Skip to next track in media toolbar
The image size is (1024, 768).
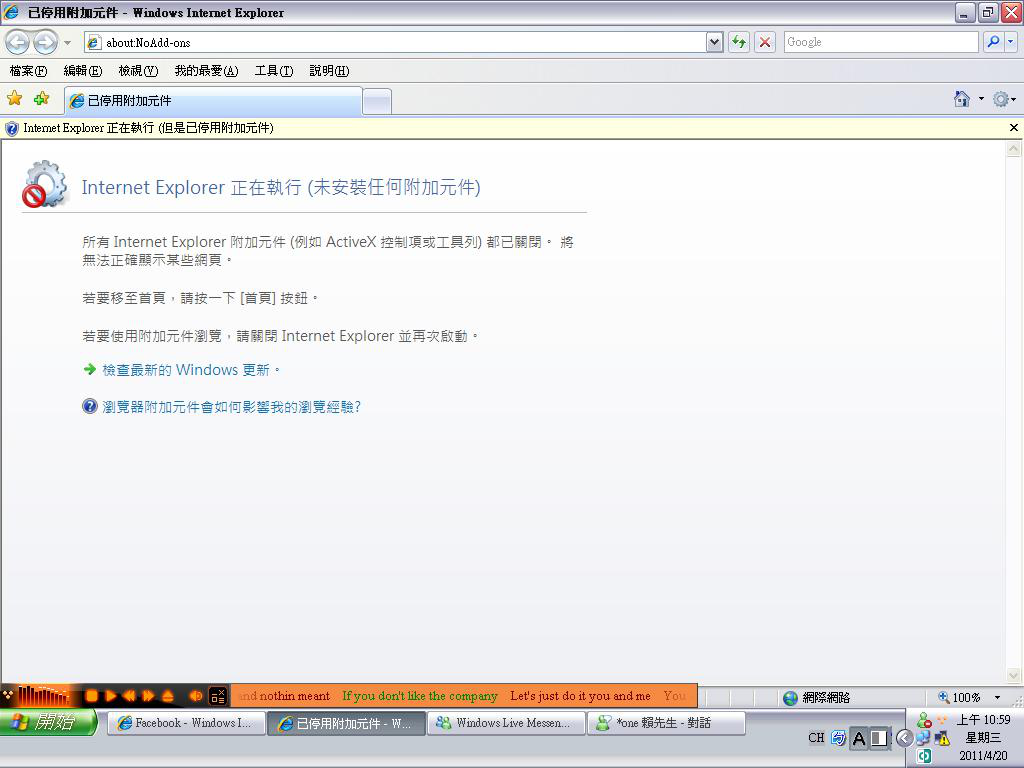pyautogui.click(x=149, y=696)
